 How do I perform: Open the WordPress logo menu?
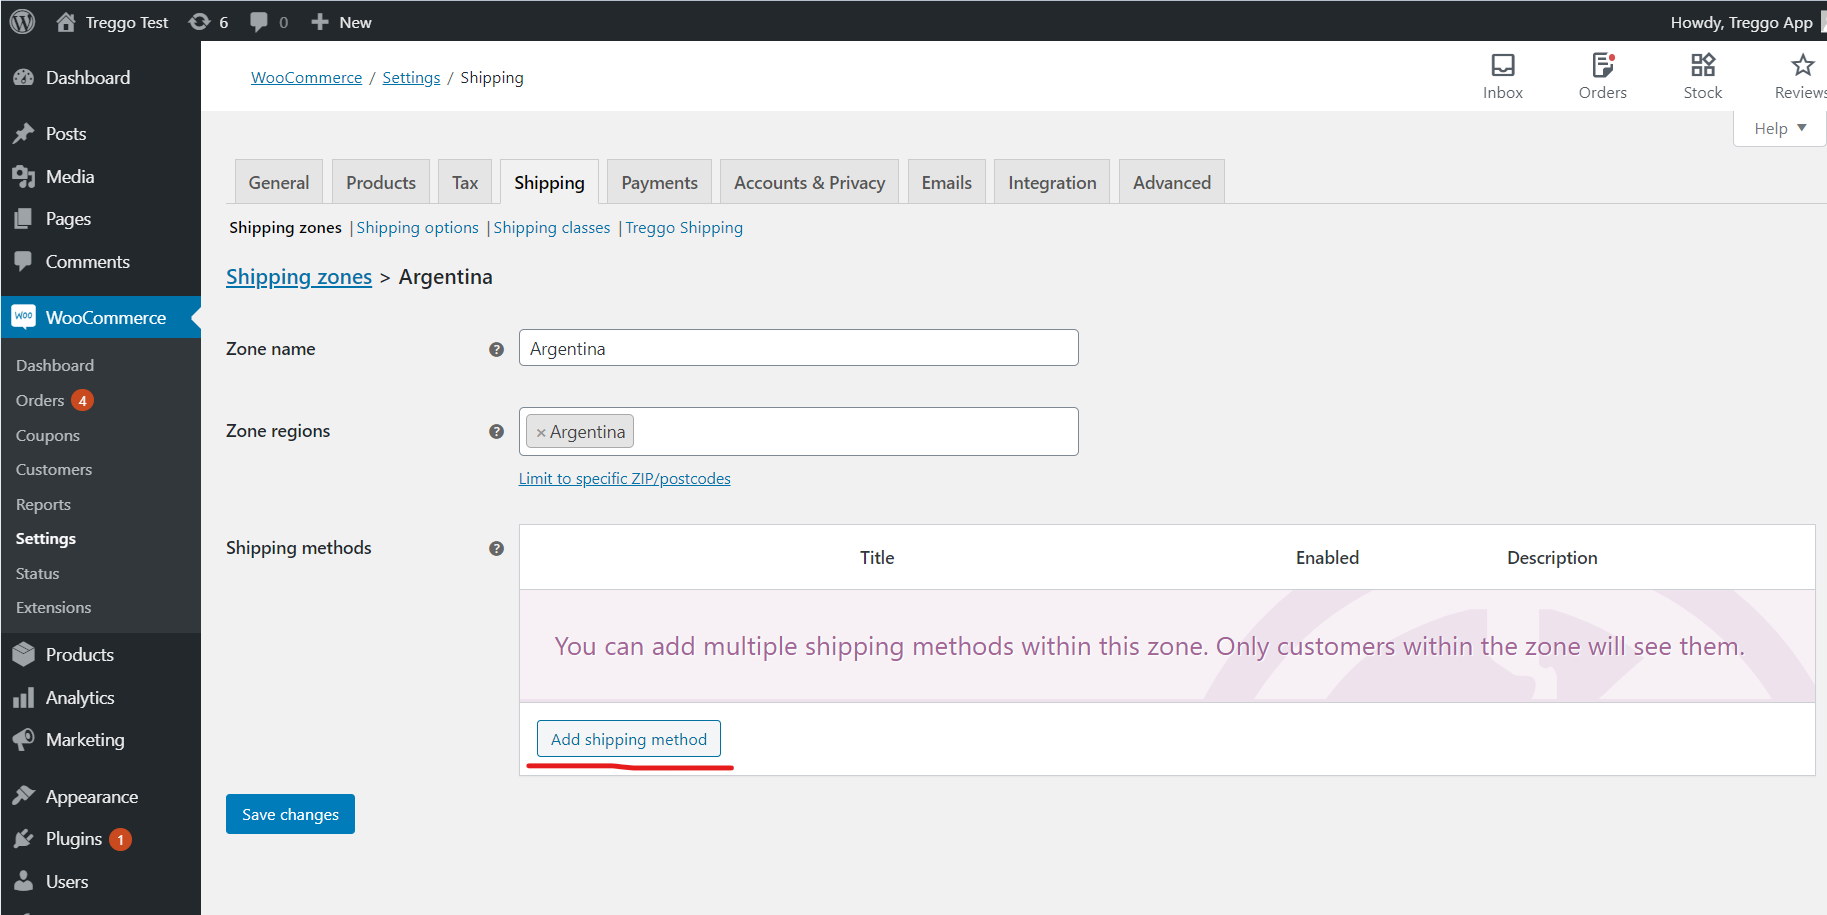[22, 21]
